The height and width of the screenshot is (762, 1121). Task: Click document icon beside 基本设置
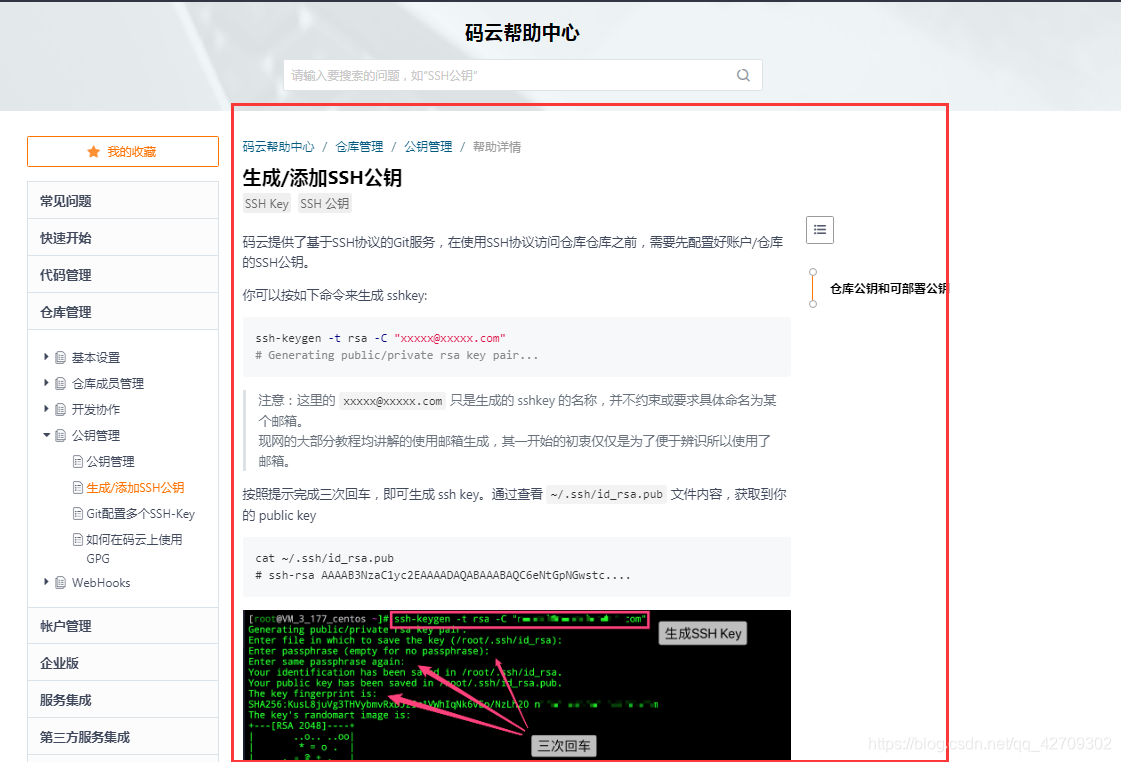(x=61, y=357)
